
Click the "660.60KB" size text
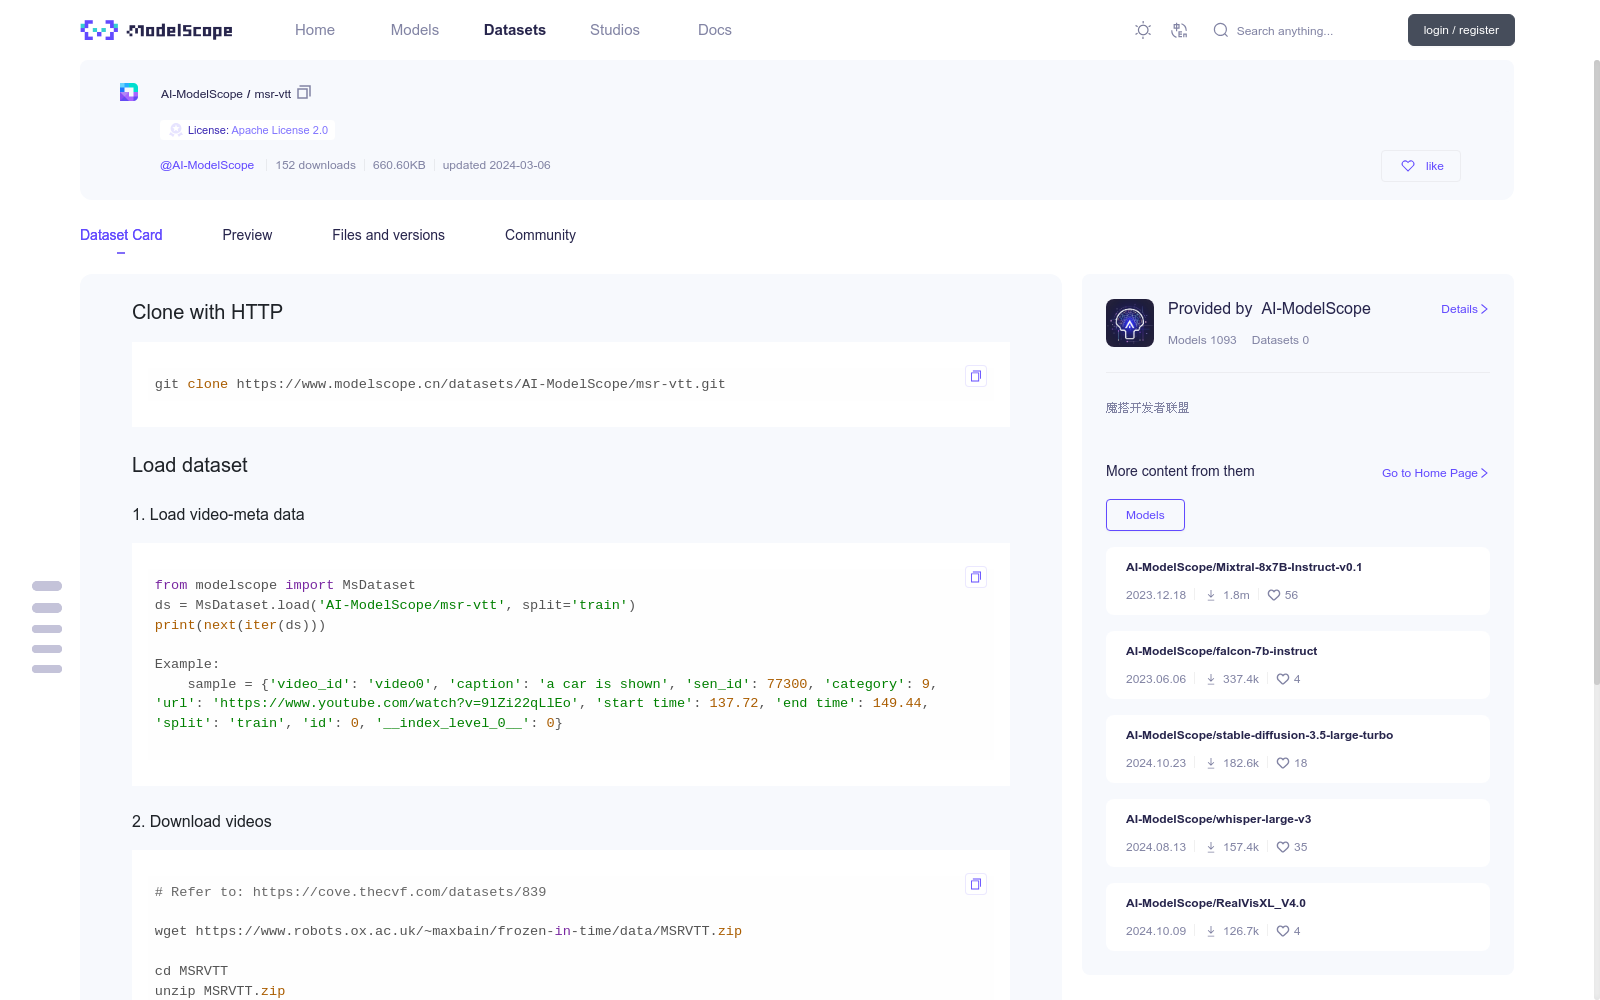399,165
